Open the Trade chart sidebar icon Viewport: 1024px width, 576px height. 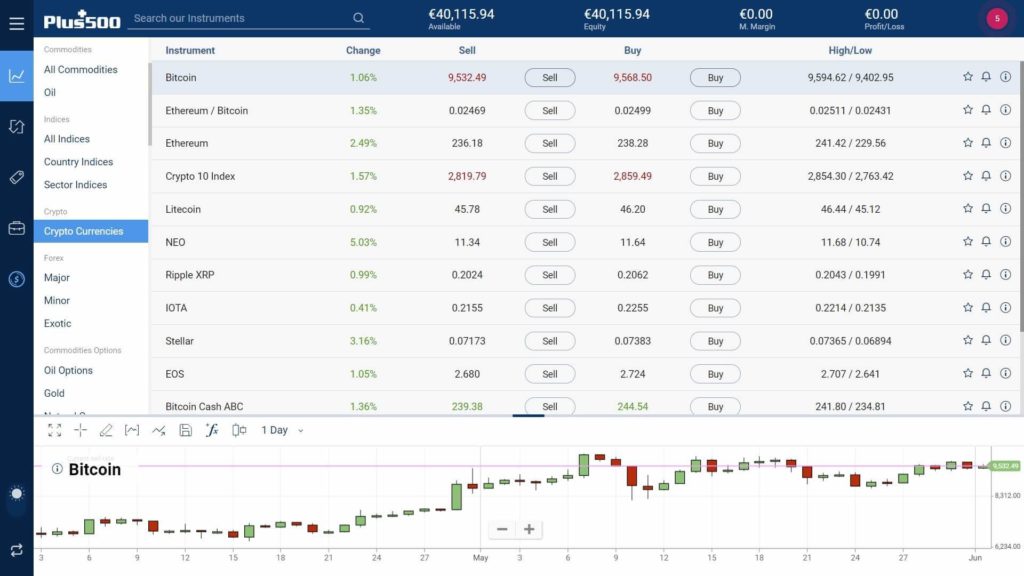[16, 76]
